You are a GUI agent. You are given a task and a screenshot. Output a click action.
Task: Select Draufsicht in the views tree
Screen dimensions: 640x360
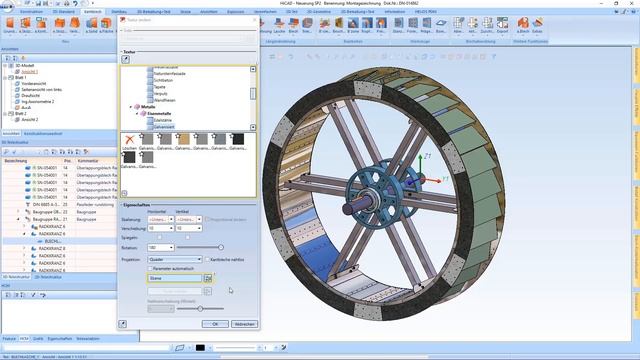click(x=31, y=96)
